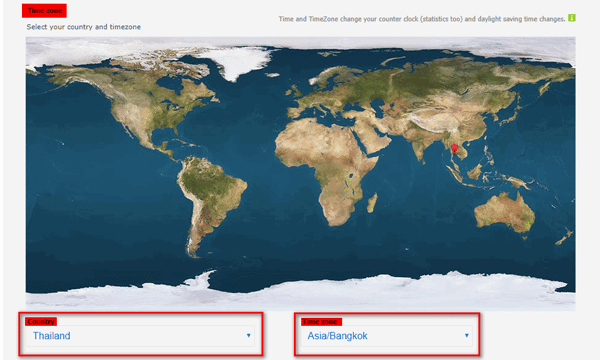Click on Madagascar island on the map
The image size is (600, 360).
372,203
